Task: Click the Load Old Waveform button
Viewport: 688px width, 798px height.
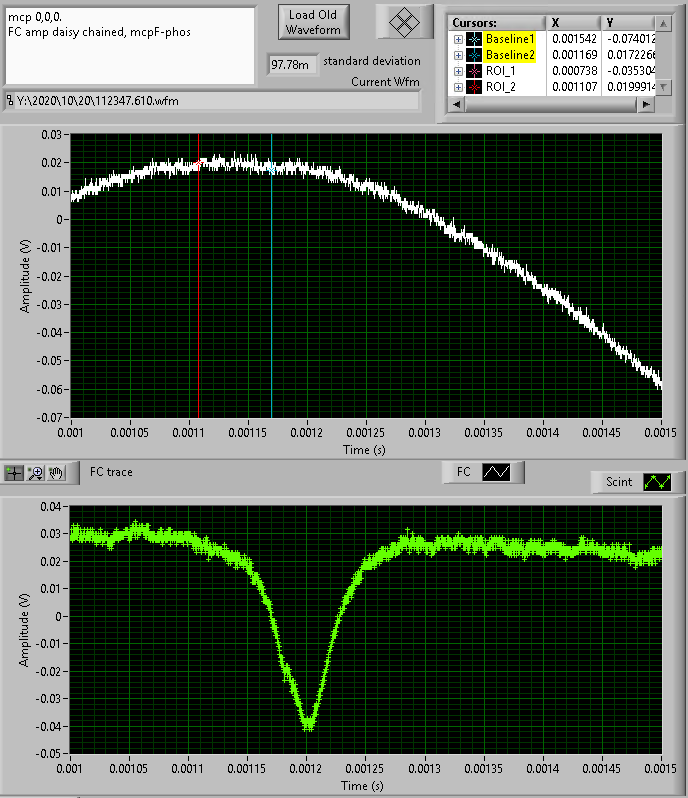Action: [314, 22]
